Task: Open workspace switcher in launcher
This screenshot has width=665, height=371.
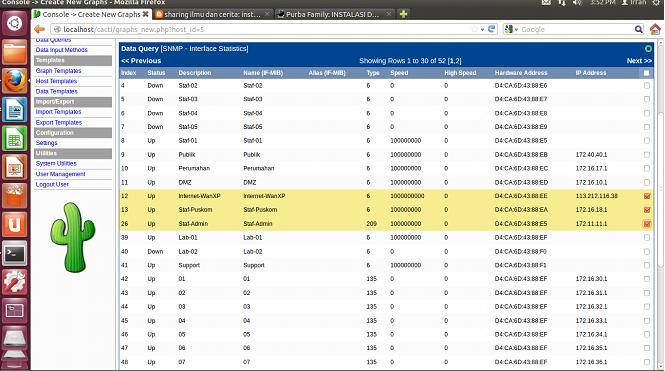Action: [14, 311]
